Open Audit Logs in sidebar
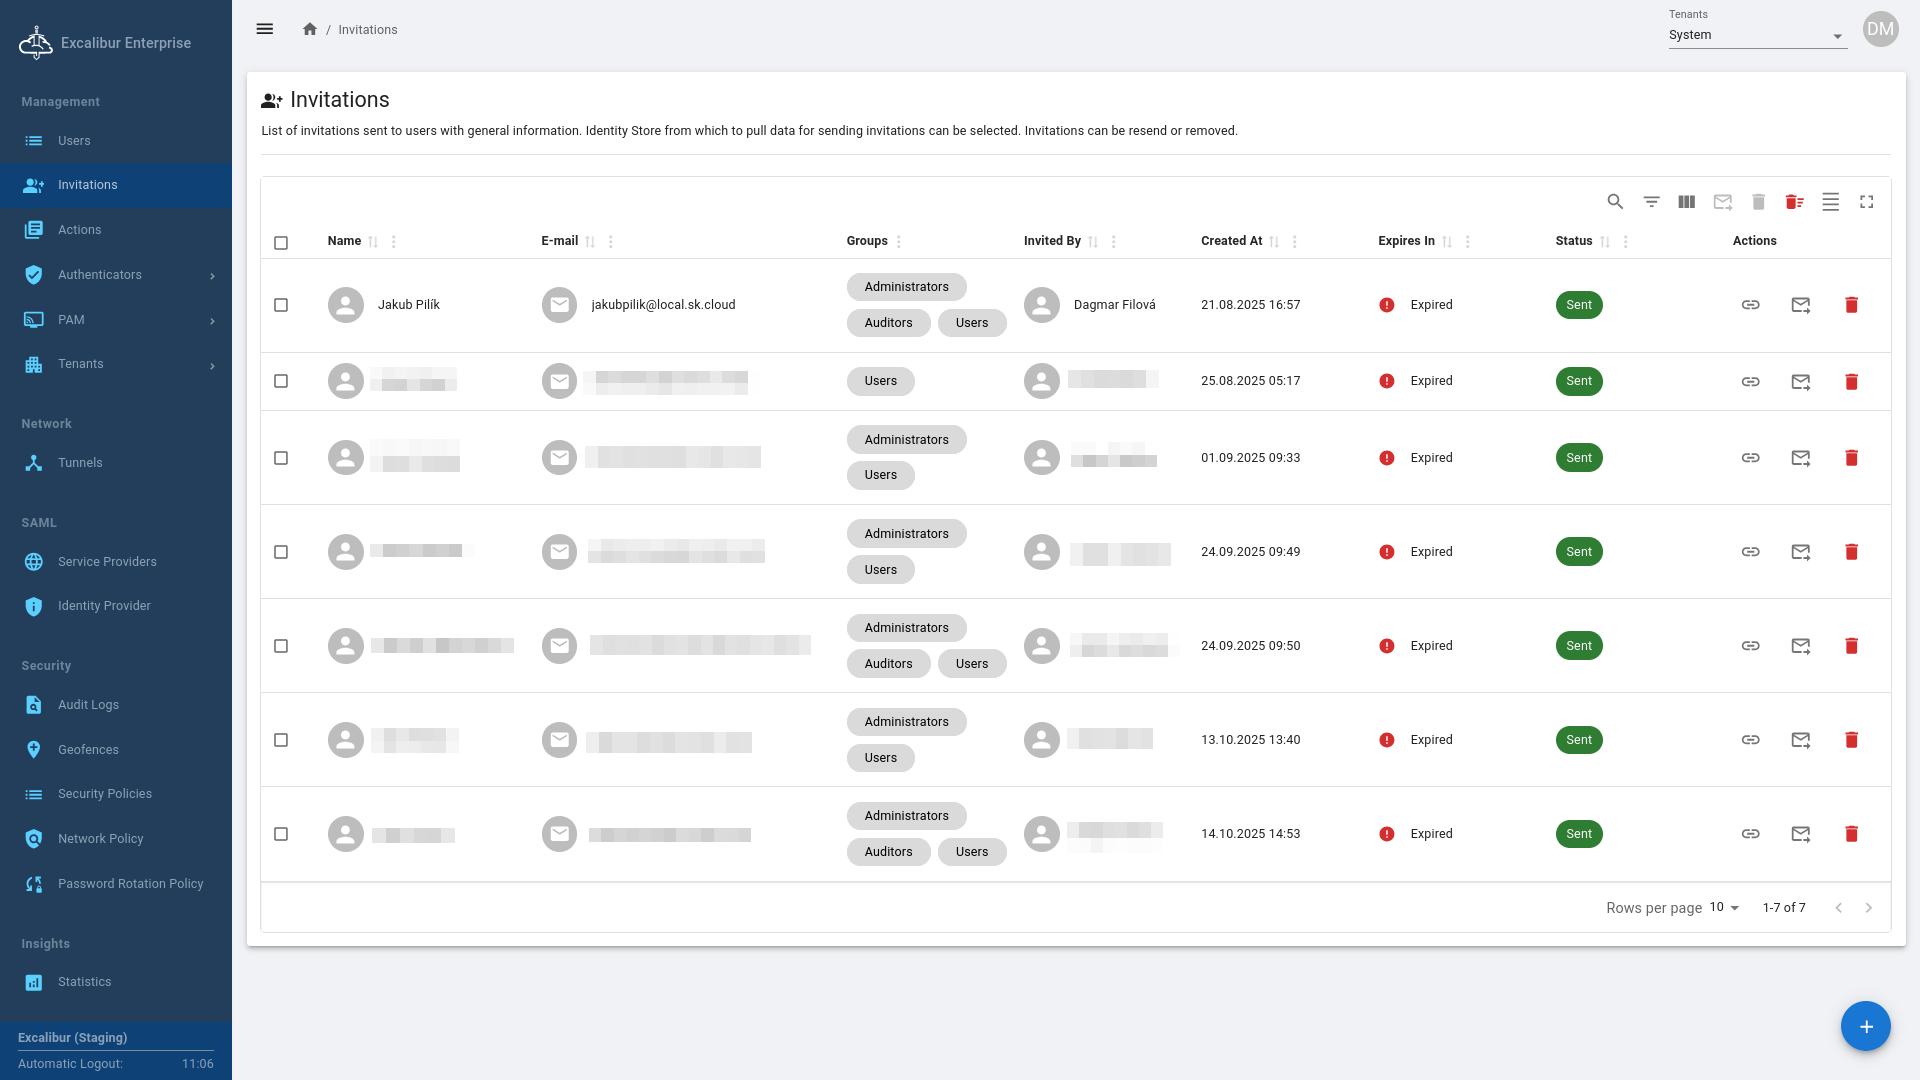The height and width of the screenshot is (1080, 1920). (88, 705)
